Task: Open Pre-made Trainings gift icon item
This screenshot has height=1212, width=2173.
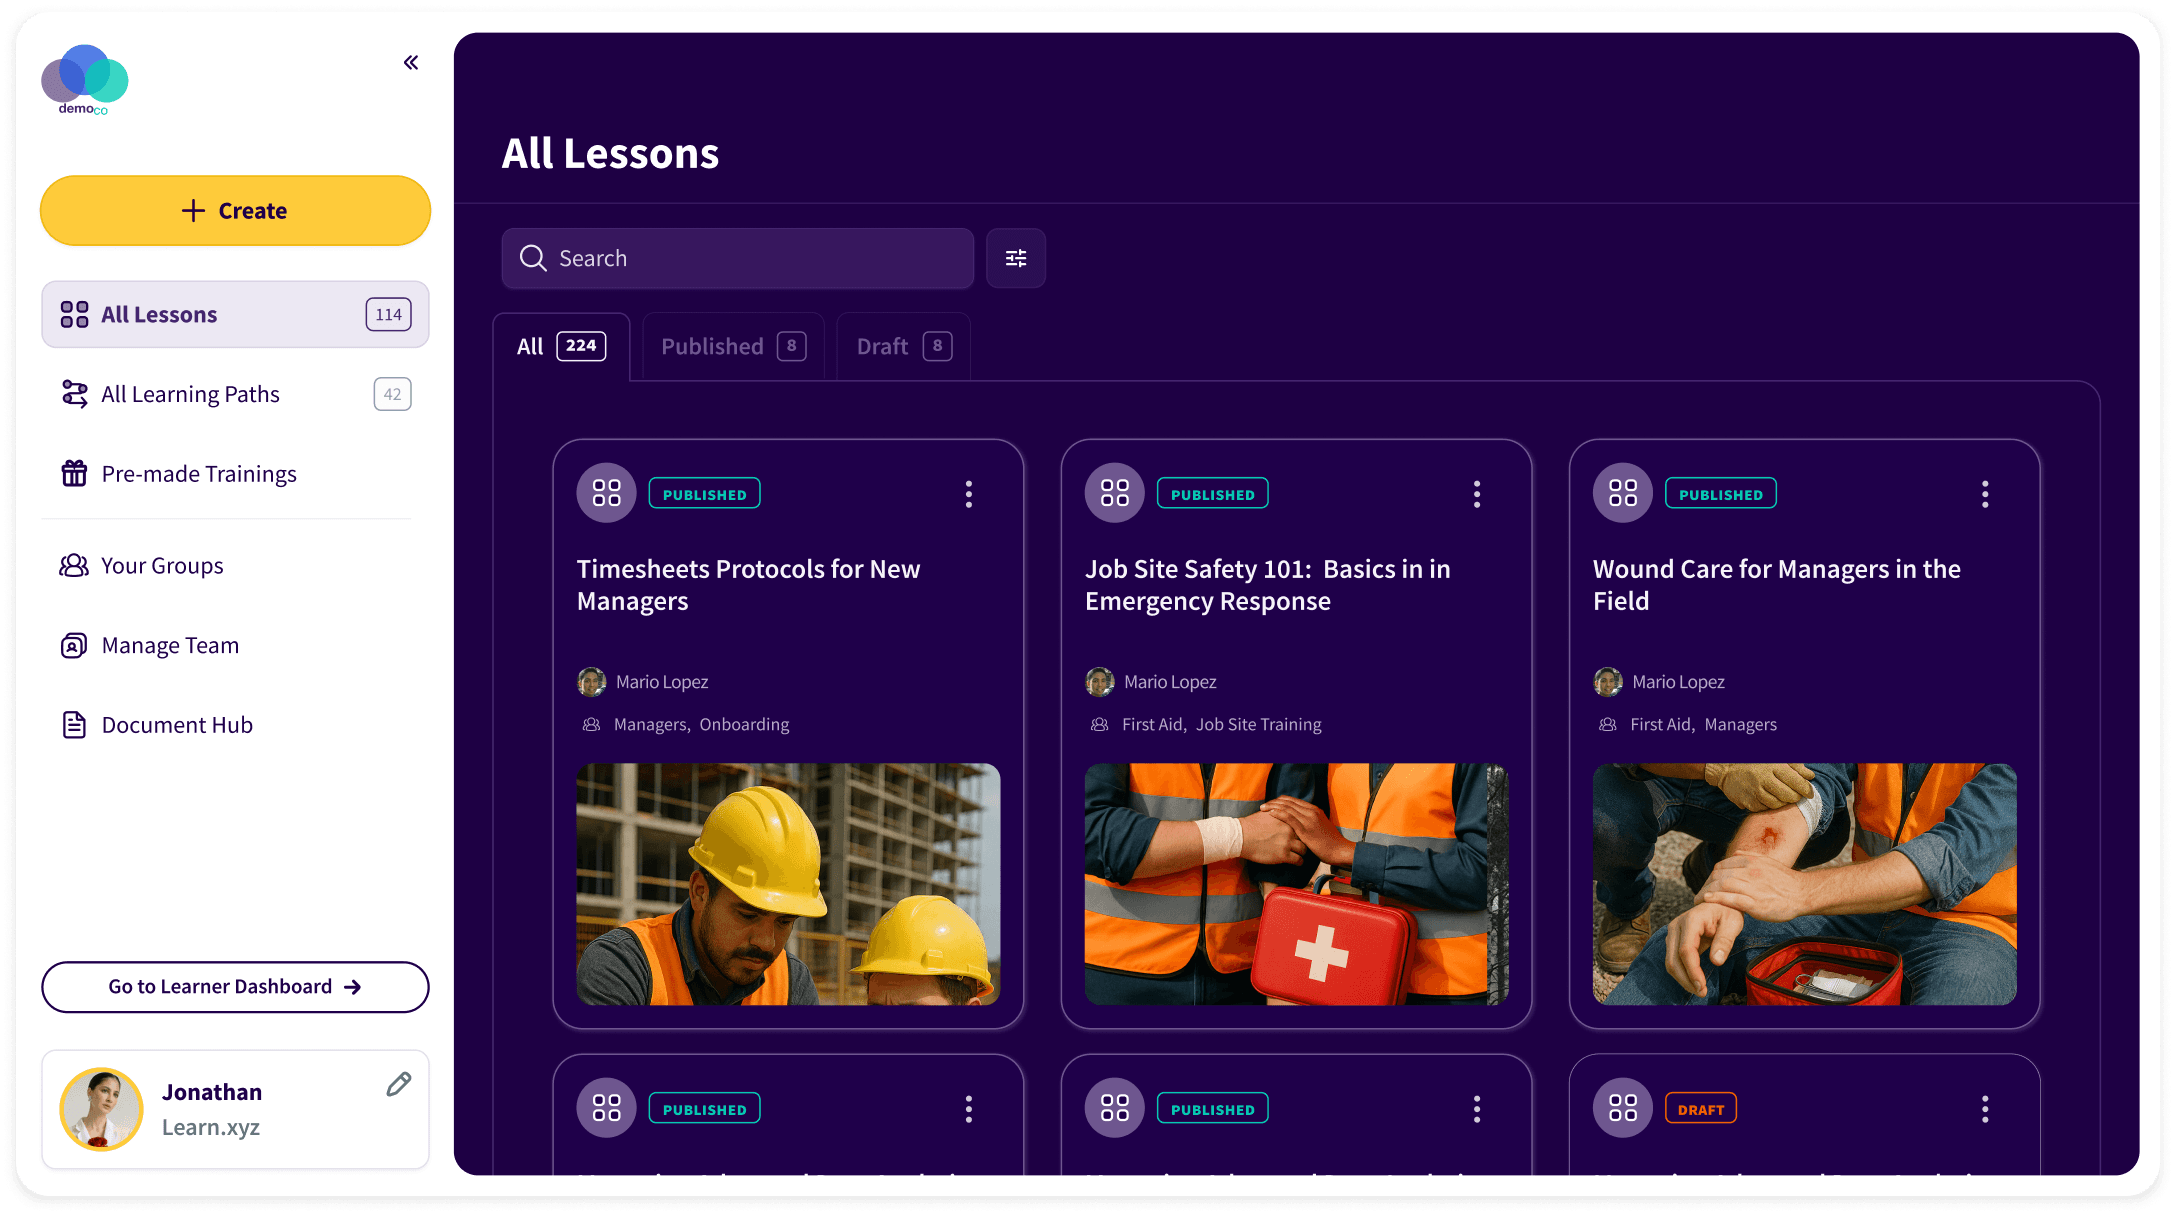Action: pyautogui.click(x=198, y=474)
